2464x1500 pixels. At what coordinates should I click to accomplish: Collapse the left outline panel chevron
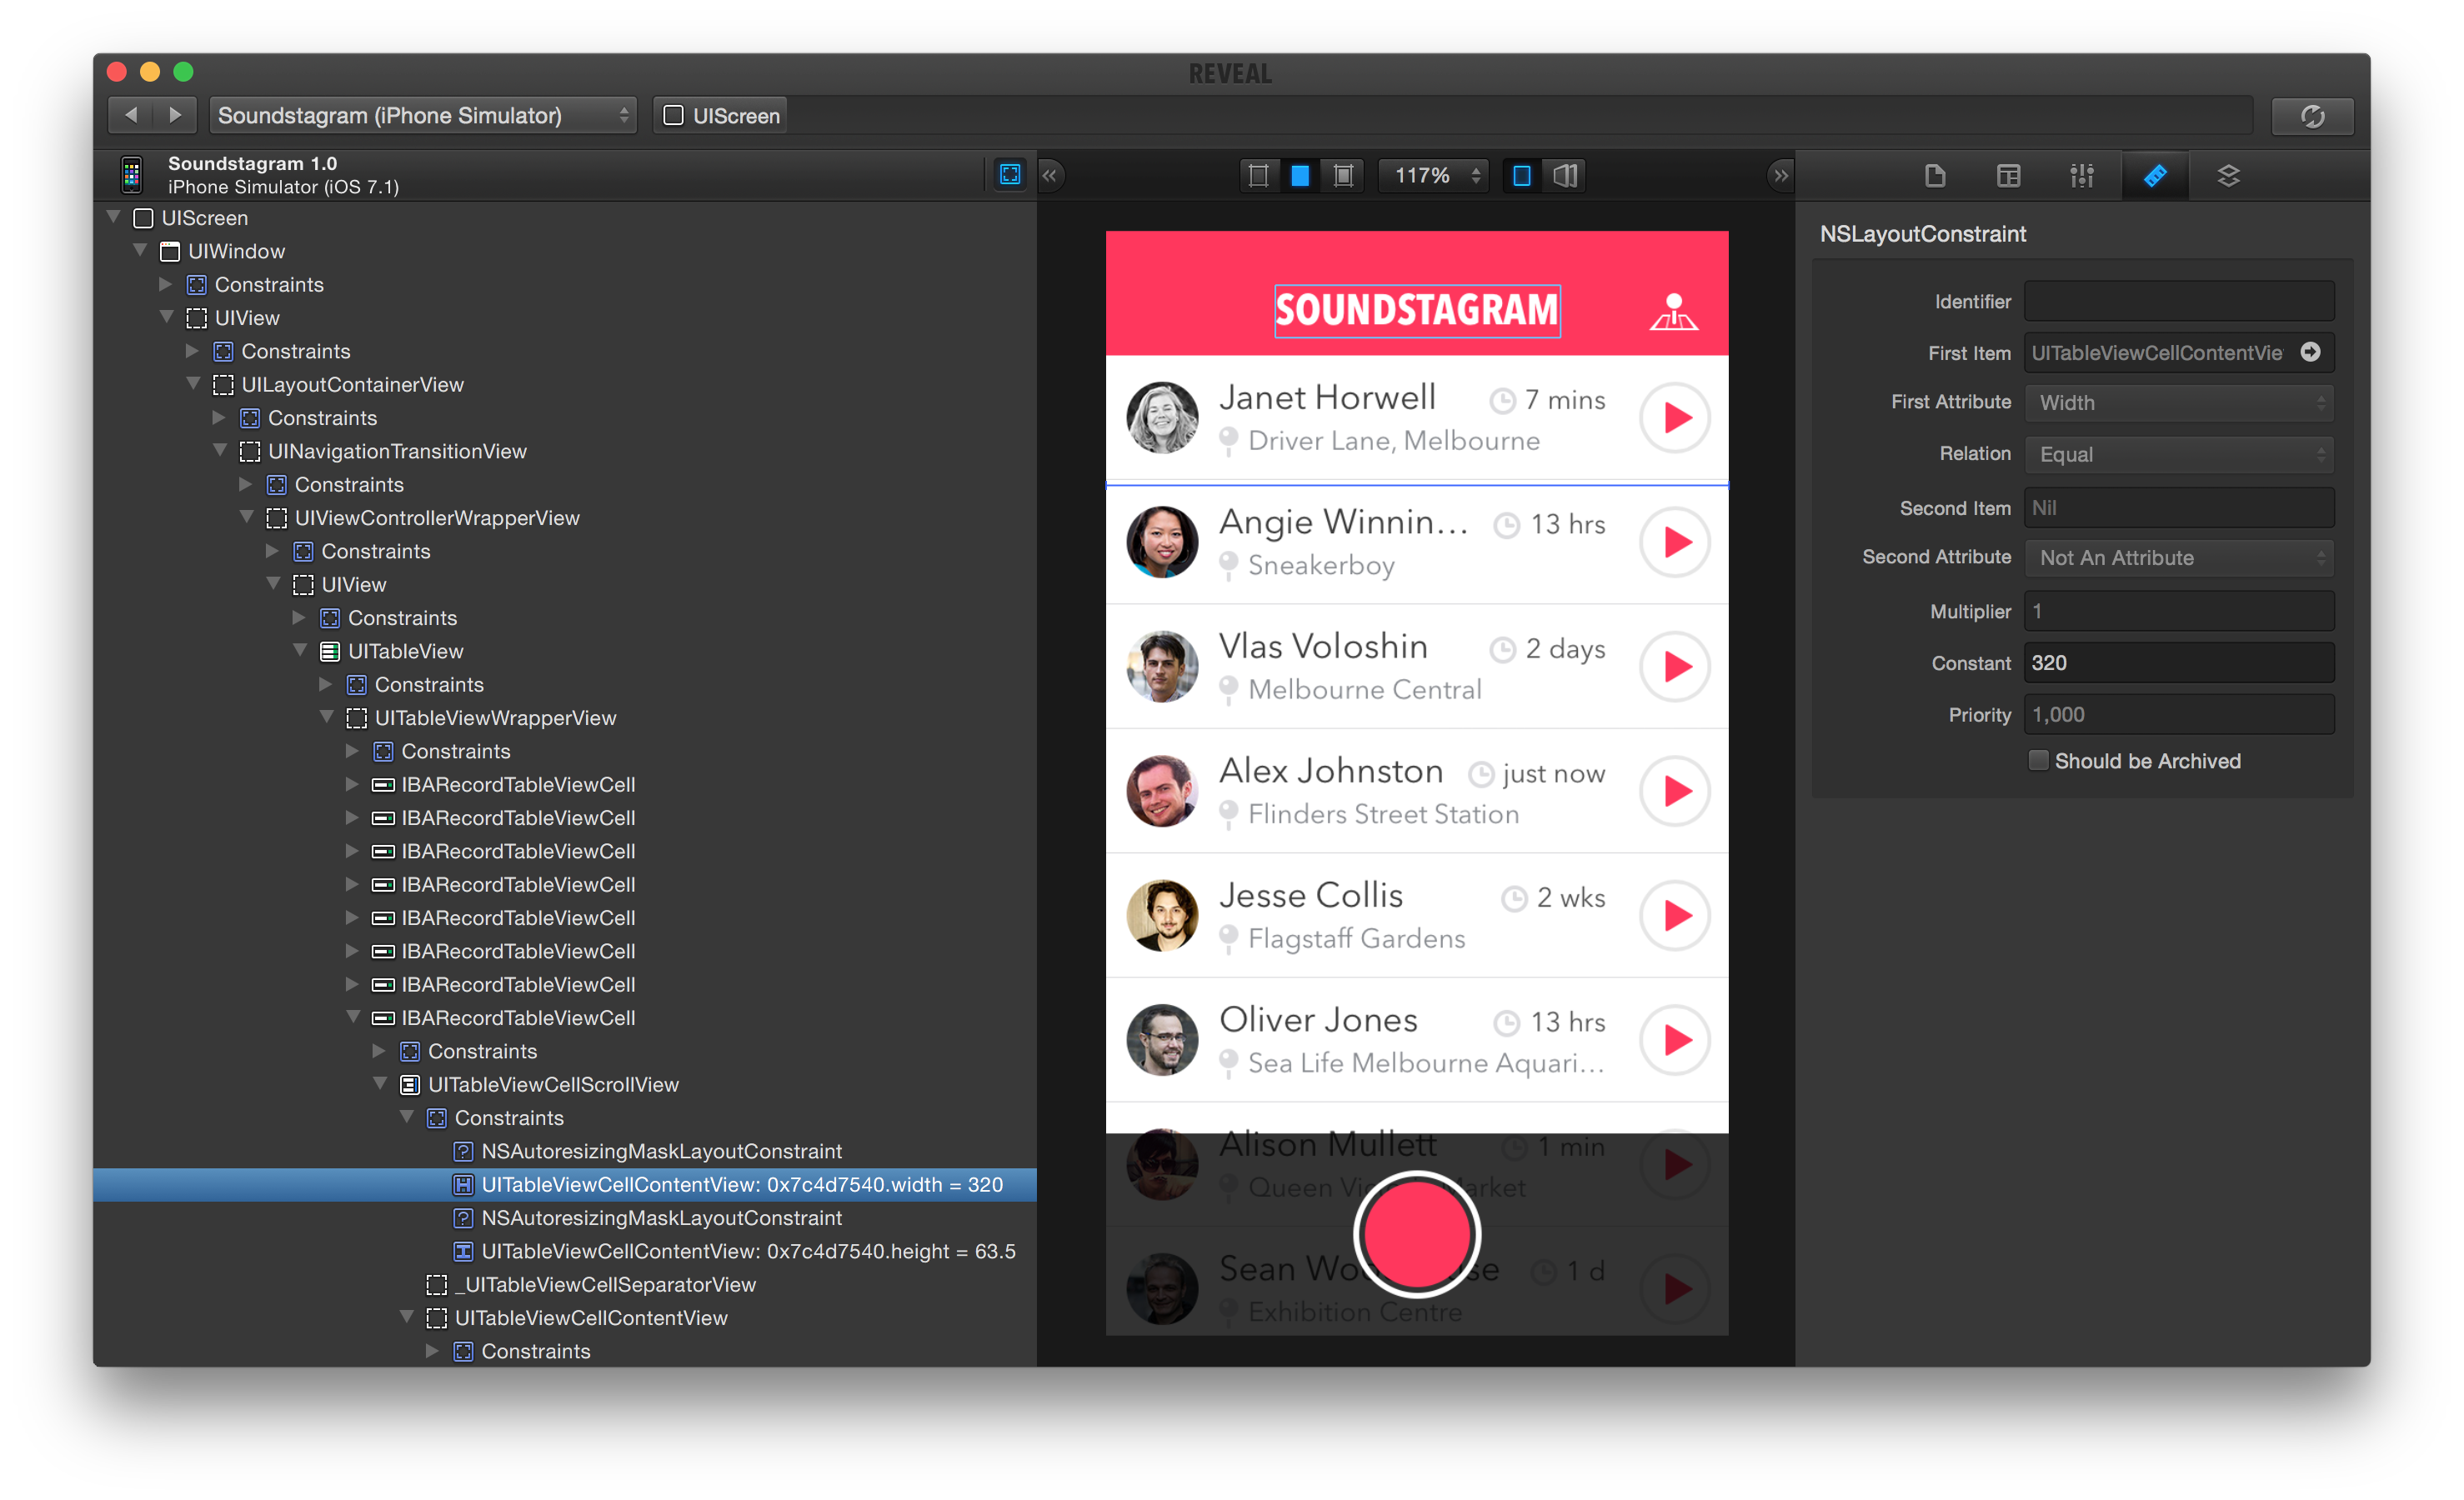point(1050,176)
